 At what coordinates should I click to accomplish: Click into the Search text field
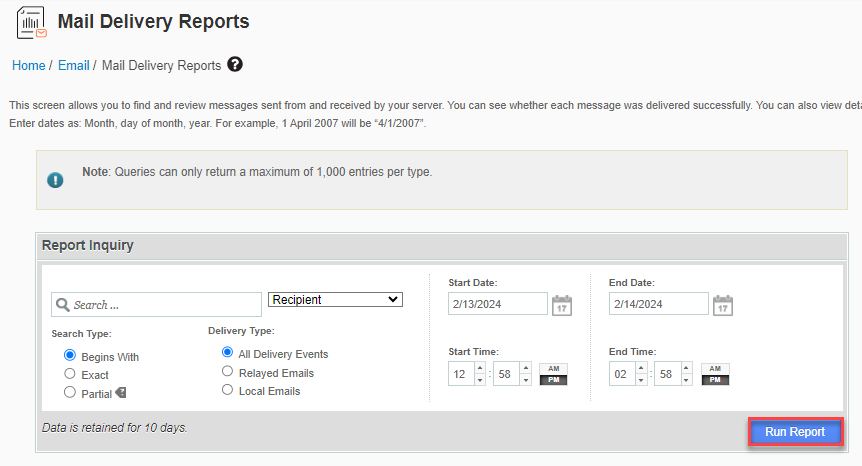tap(160, 305)
